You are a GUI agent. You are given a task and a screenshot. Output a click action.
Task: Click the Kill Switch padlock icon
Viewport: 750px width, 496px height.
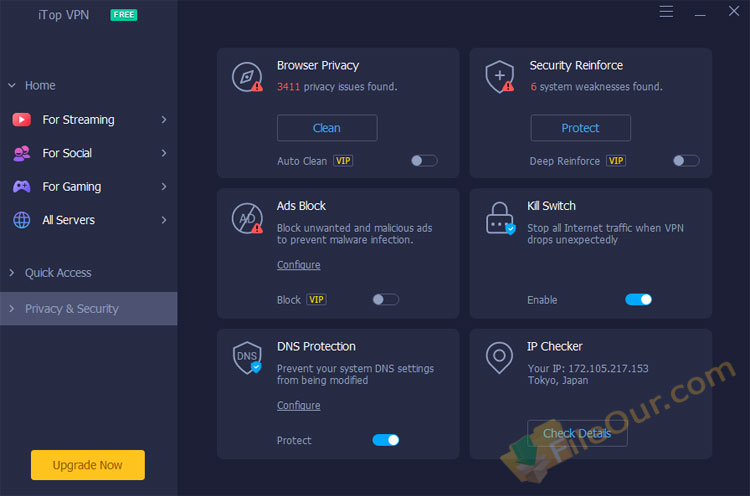pos(500,218)
